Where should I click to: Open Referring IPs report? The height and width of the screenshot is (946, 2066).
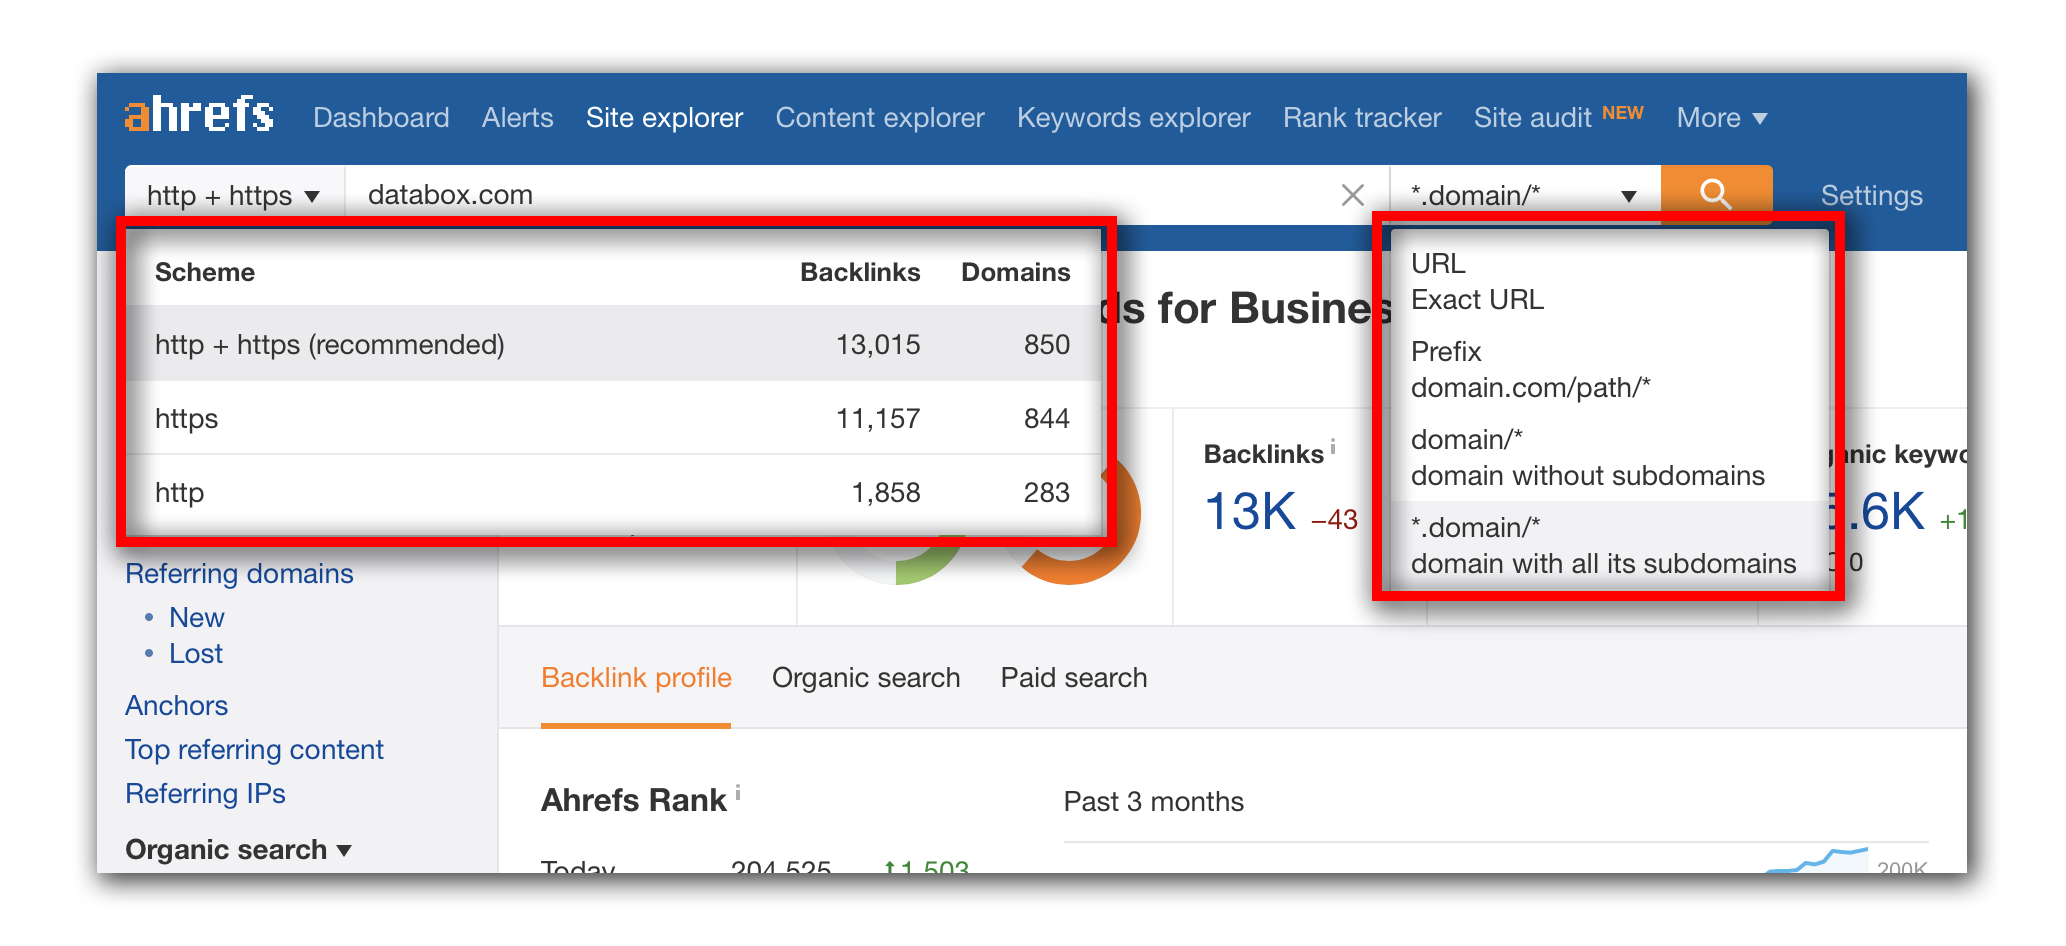(205, 794)
